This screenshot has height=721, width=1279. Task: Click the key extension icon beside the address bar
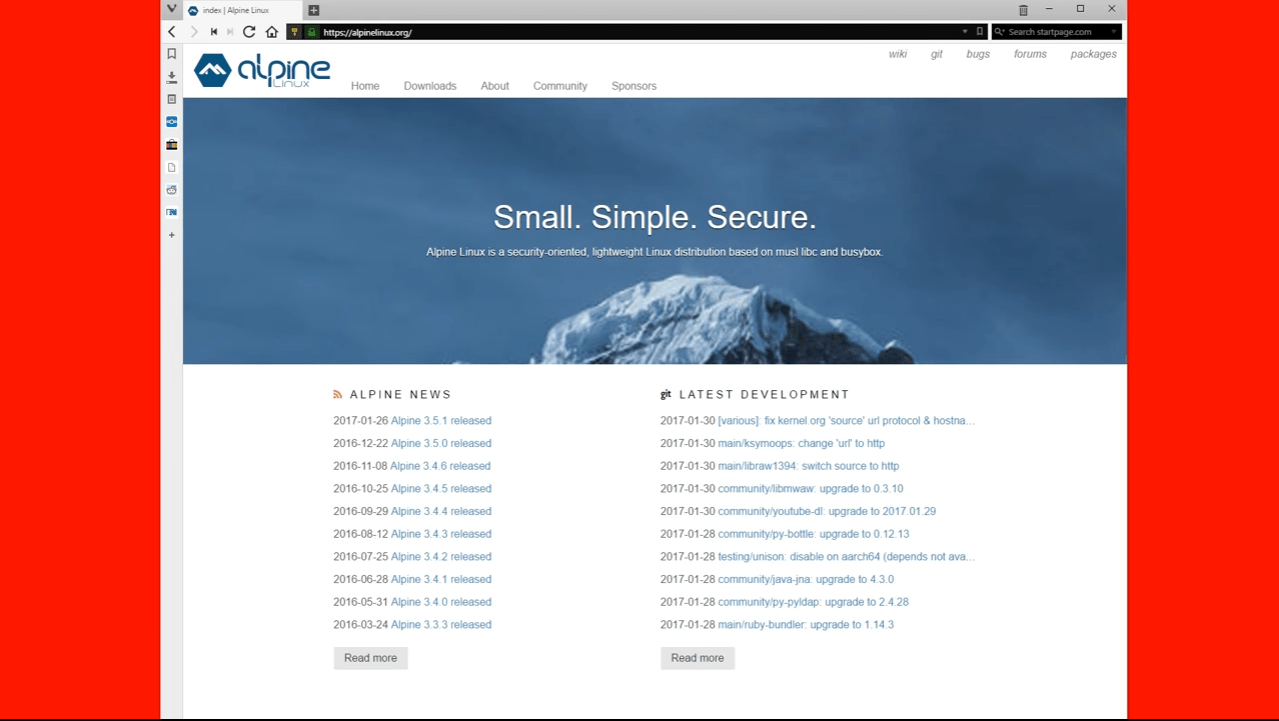294,31
